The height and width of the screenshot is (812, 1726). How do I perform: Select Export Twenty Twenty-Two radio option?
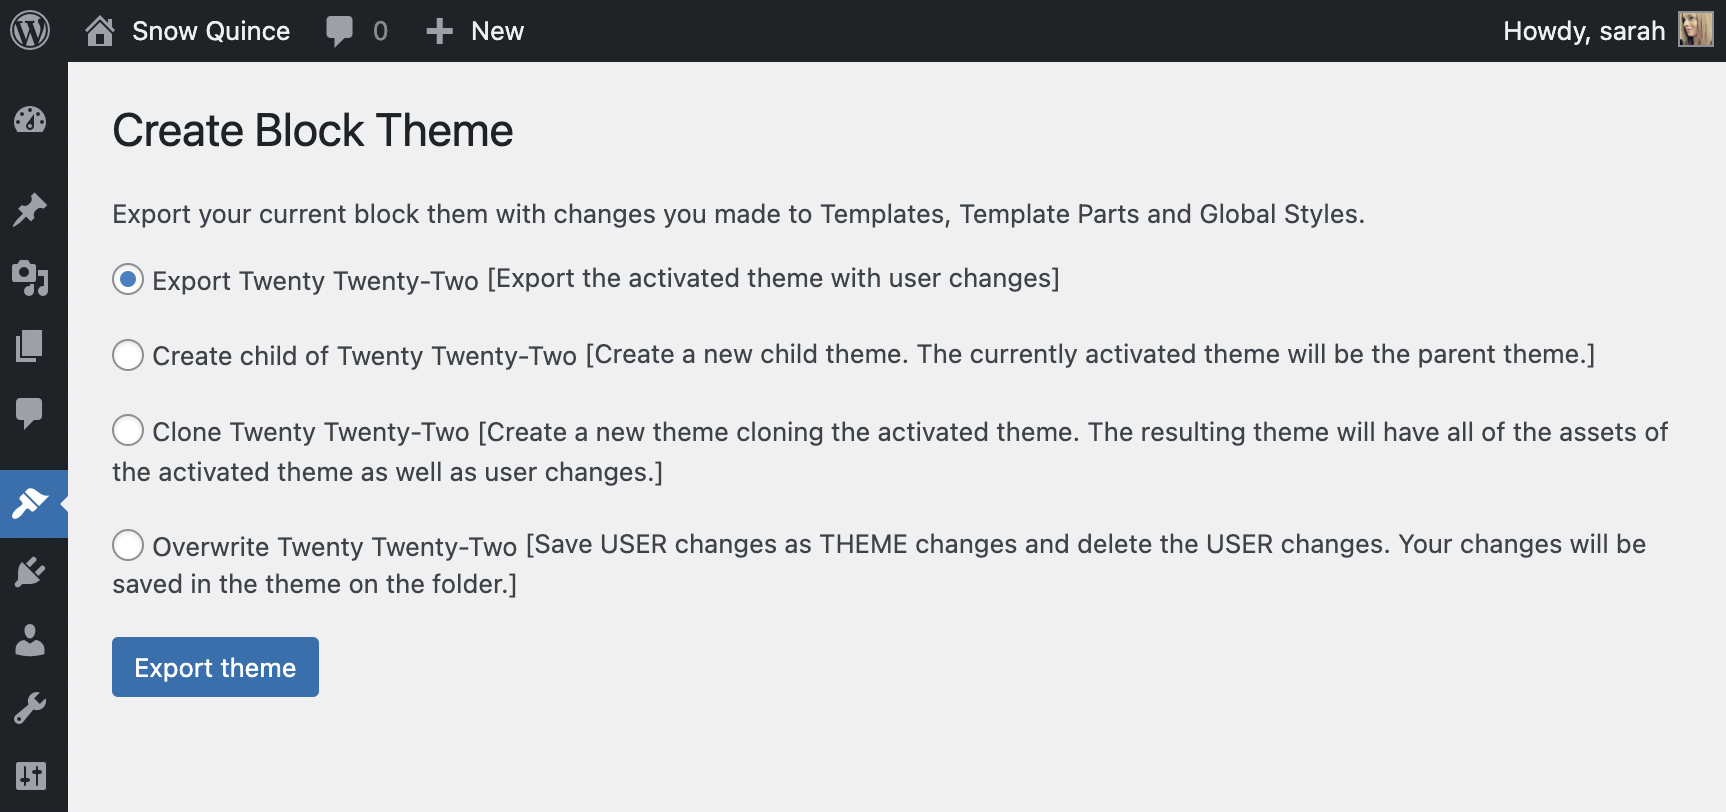pyautogui.click(x=128, y=279)
